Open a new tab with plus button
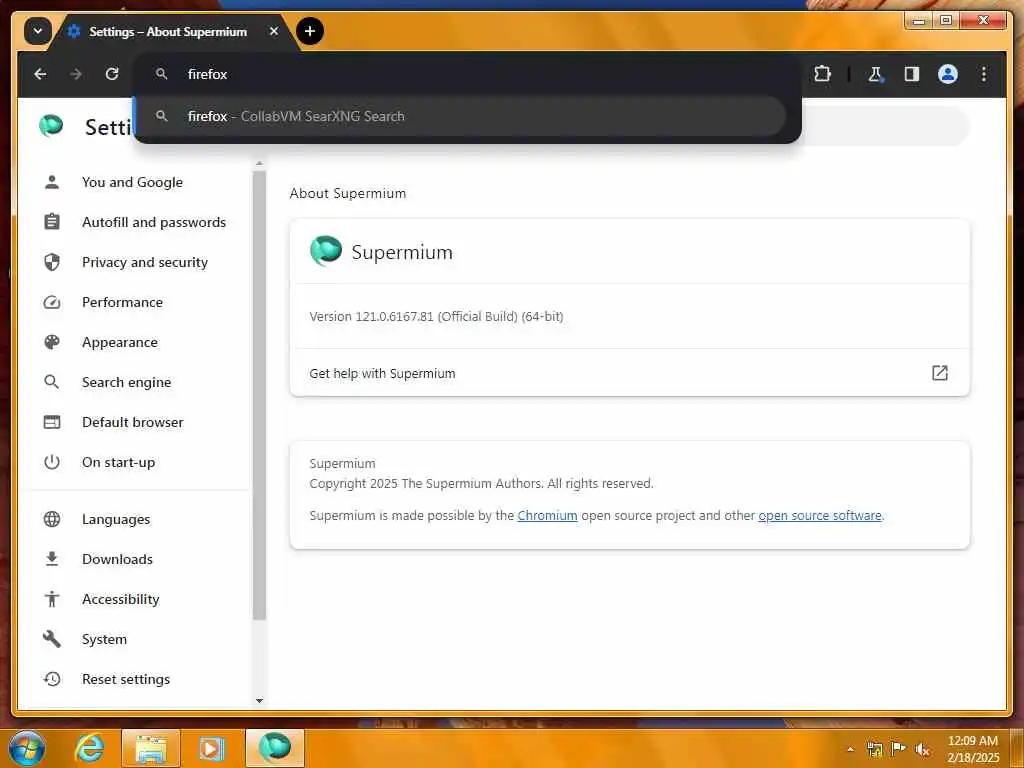This screenshot has height=768, width=1024. (x=310, y=31)
